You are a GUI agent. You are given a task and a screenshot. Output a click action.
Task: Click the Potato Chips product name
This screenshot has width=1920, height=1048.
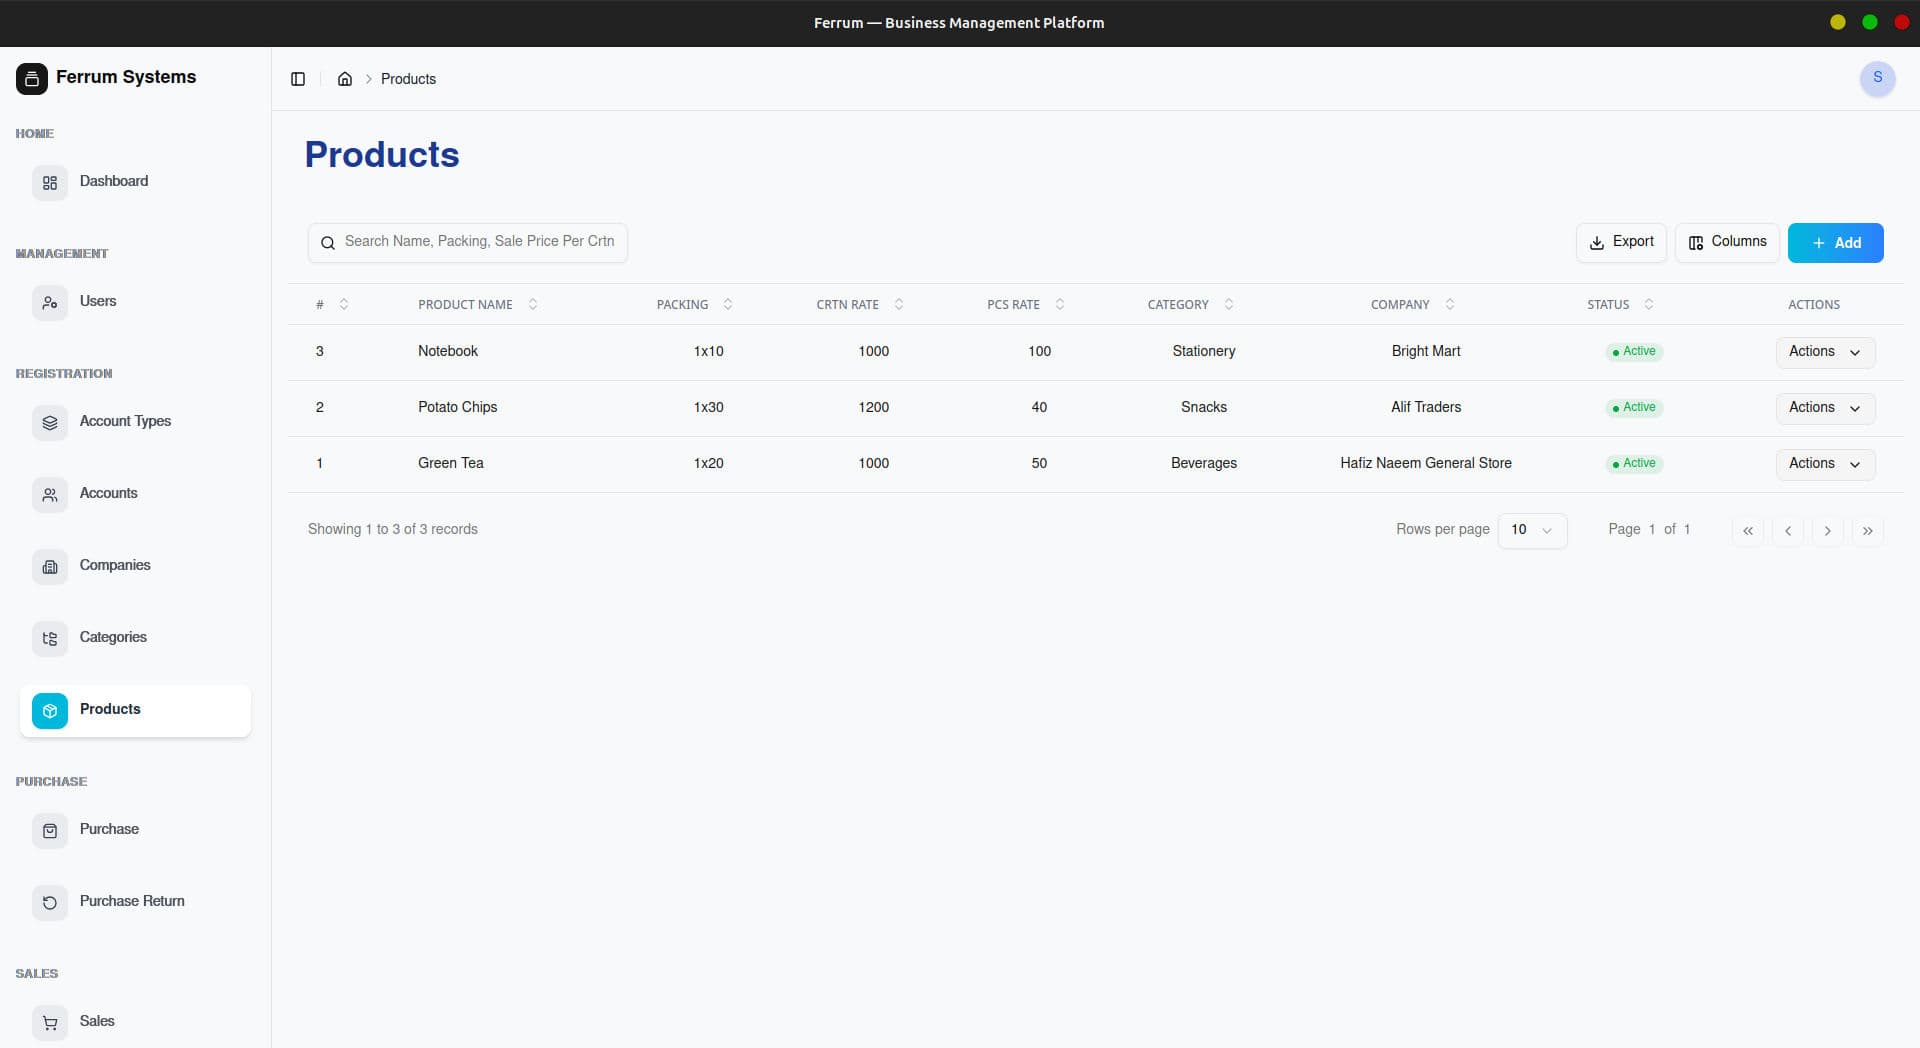pyautogui.click(x=457, y=407)
